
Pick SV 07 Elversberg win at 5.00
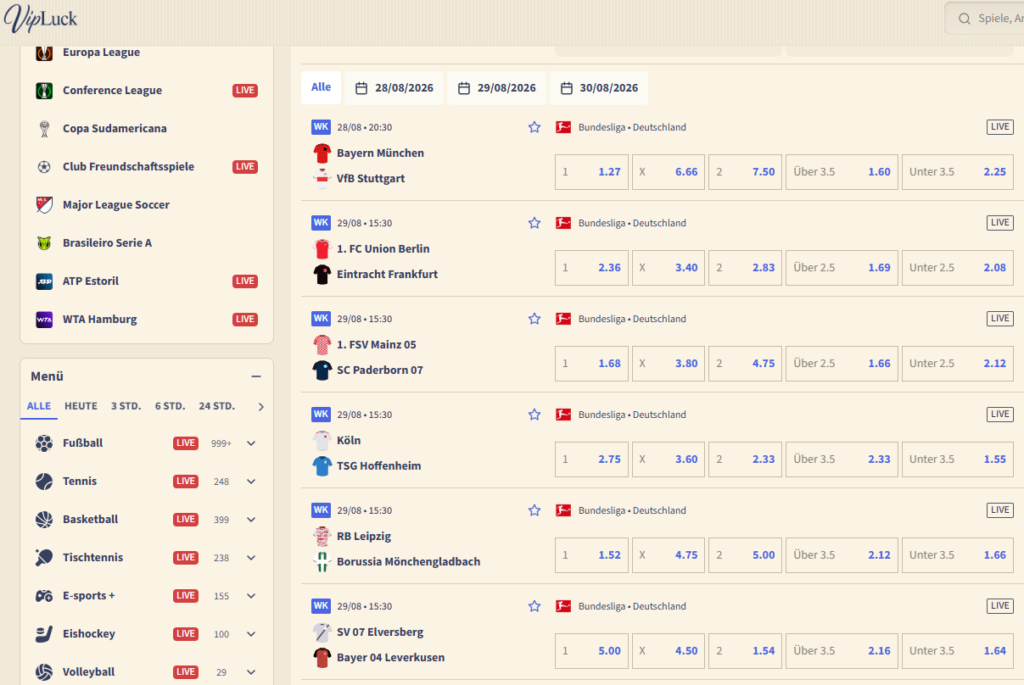point(592,651)
